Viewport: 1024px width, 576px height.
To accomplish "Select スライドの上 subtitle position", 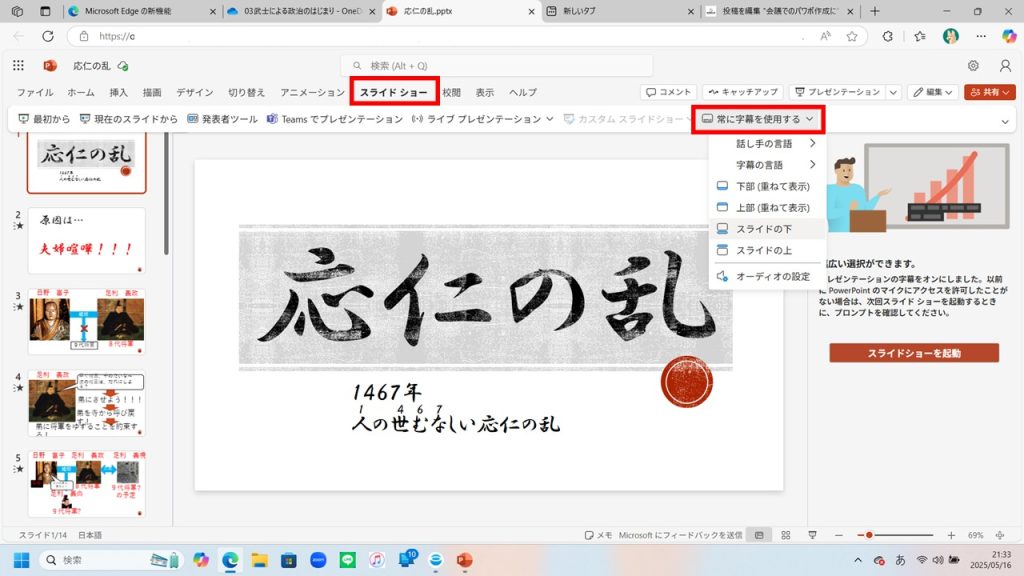I will [765, 250].
